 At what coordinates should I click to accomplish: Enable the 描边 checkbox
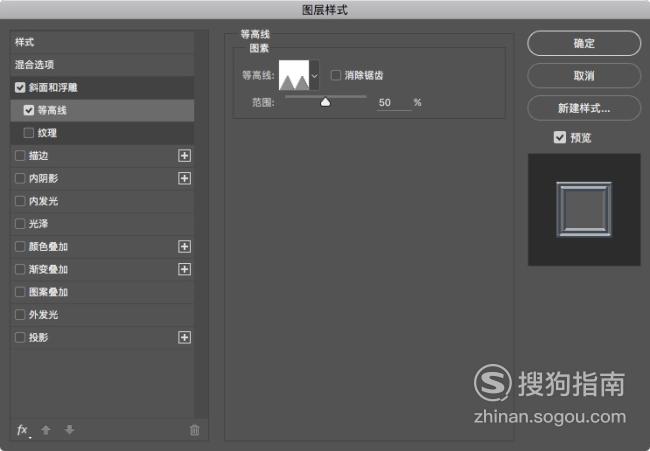(20, 156)
